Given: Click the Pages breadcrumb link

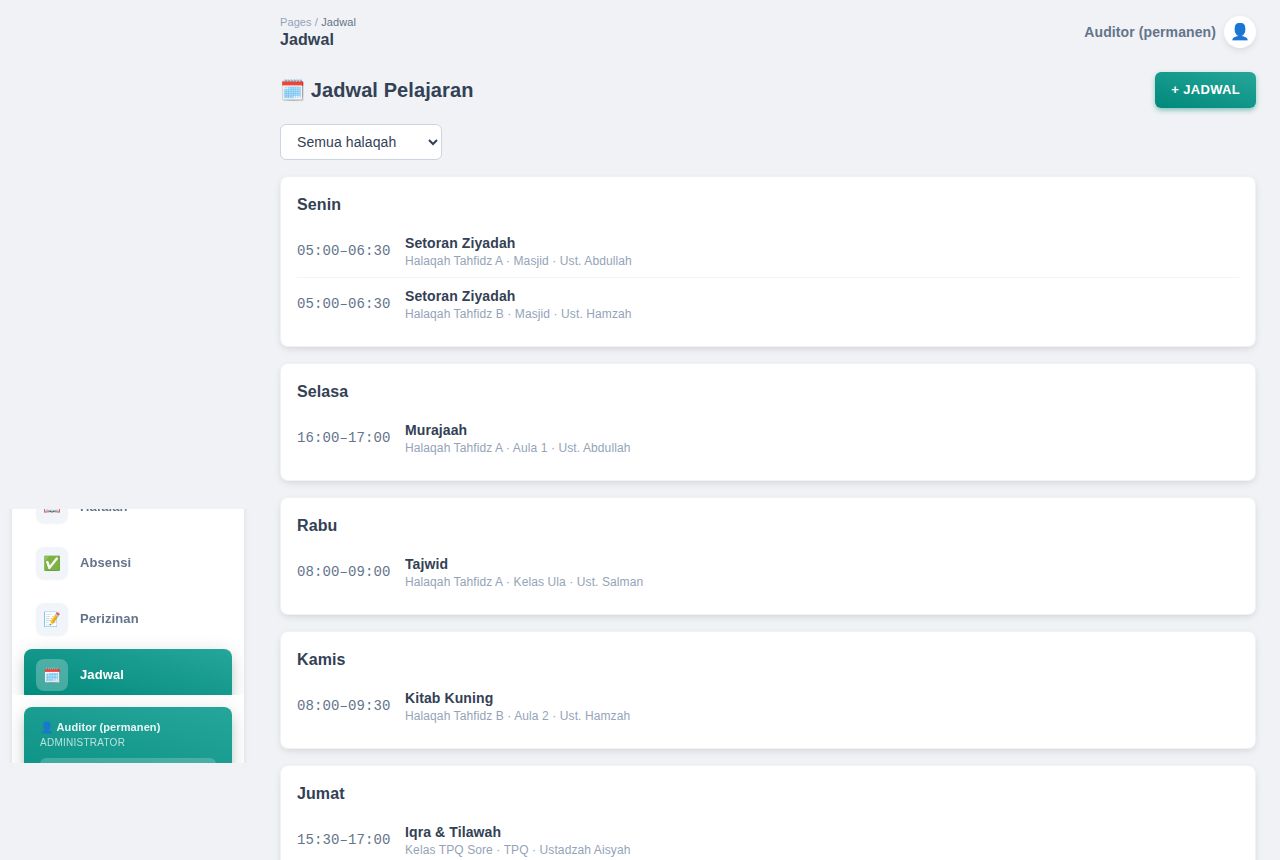Looking at the screenshot, I should (x=295, y=22).
